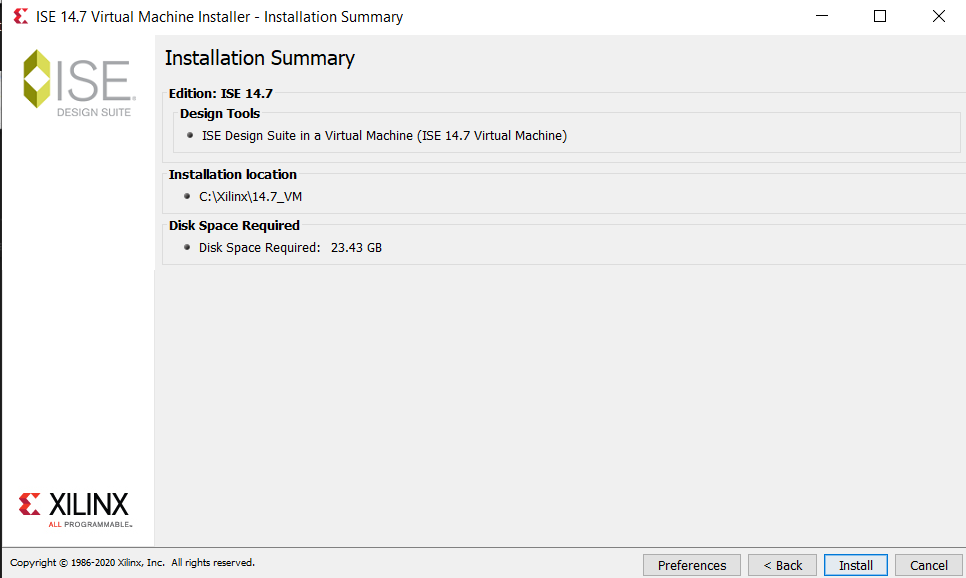Cancel the installation

(x=929, y=565)
